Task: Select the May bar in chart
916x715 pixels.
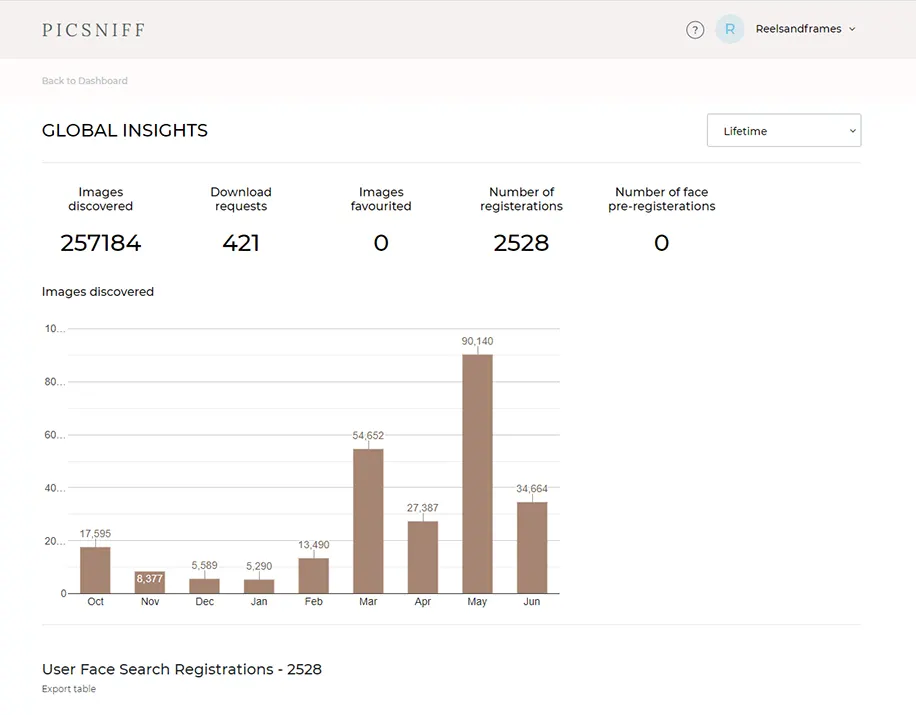Action: point(477,474)
